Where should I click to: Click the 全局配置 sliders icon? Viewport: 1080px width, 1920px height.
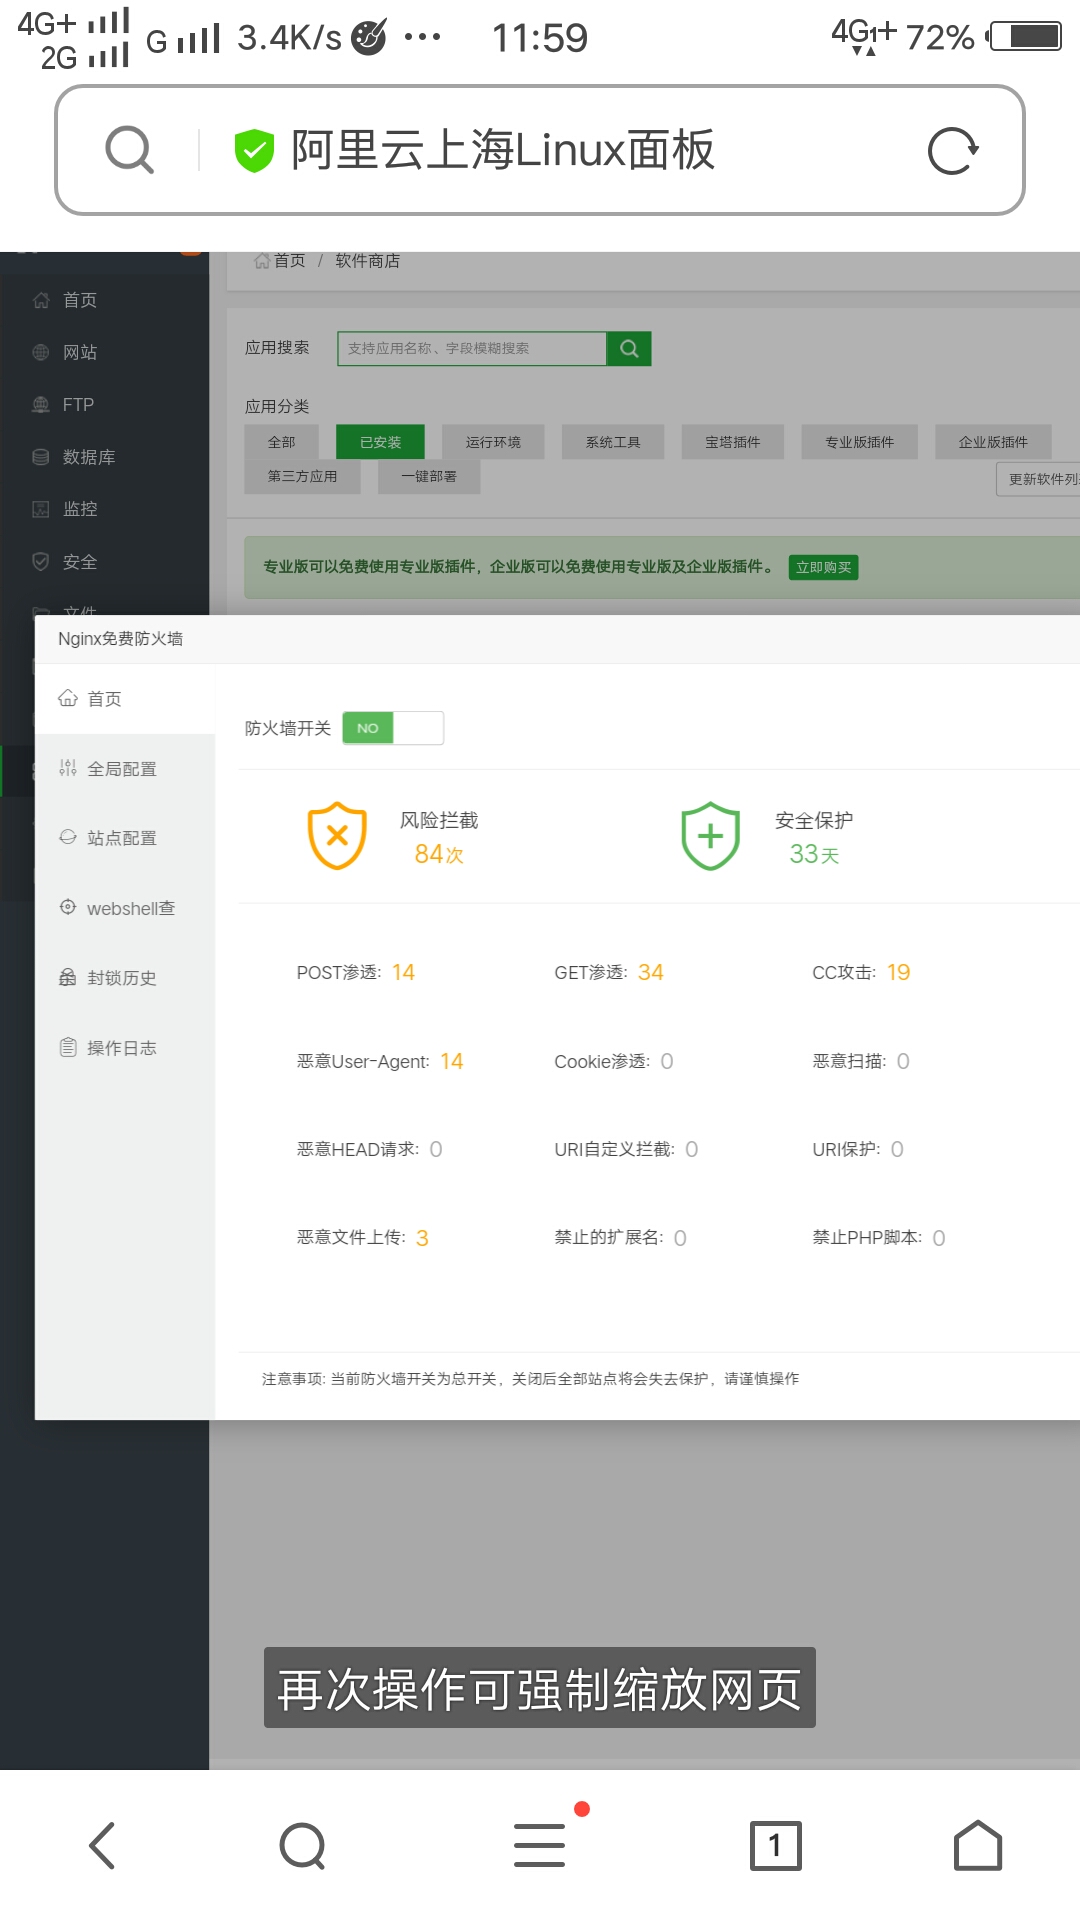[68, 768]
